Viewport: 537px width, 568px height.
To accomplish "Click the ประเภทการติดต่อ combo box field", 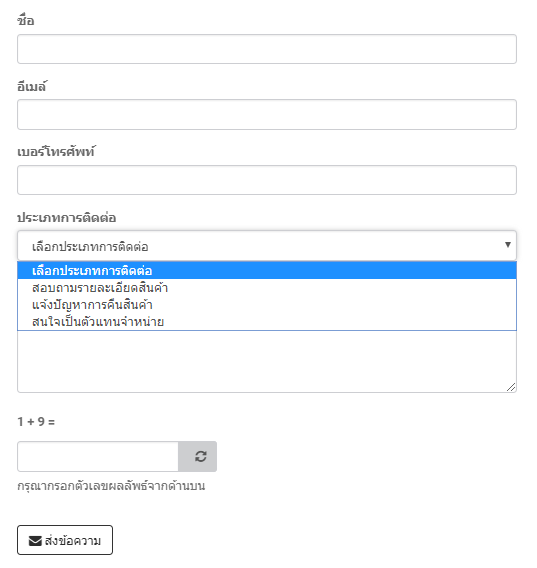I will tap(267, 246).
